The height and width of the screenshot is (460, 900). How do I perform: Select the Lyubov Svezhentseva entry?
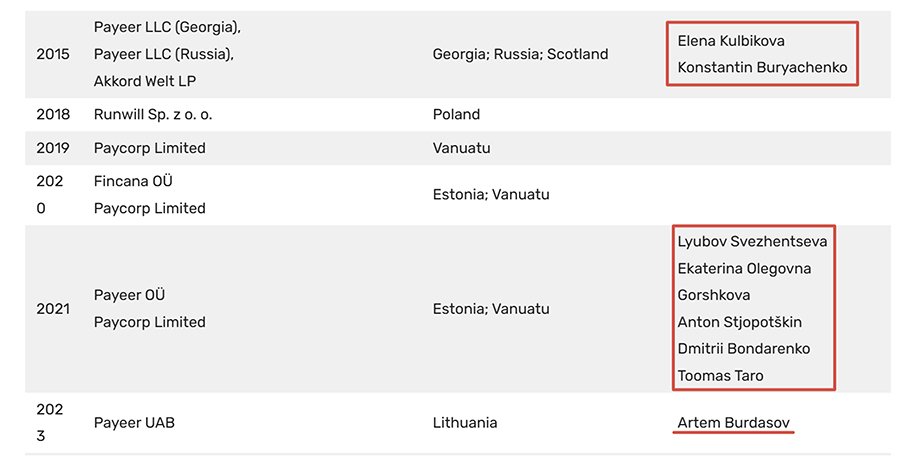pyautogui.click(x=752, y=241)
